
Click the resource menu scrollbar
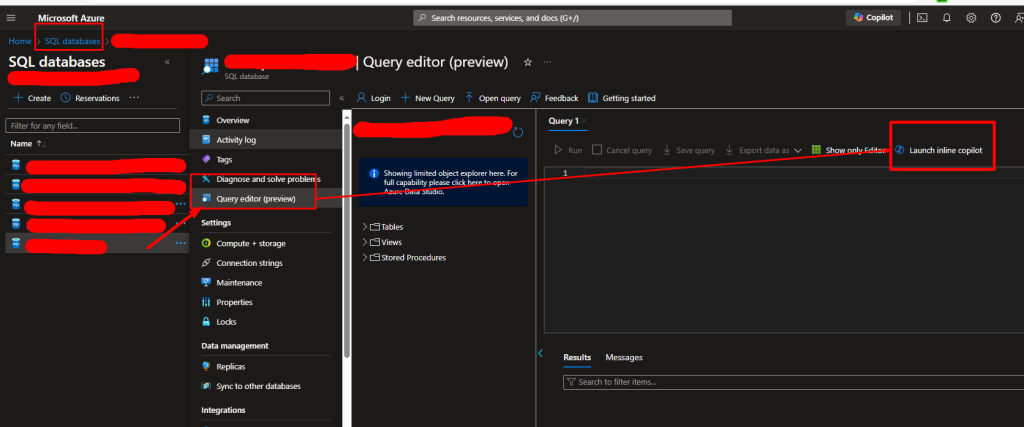[347, 242]
